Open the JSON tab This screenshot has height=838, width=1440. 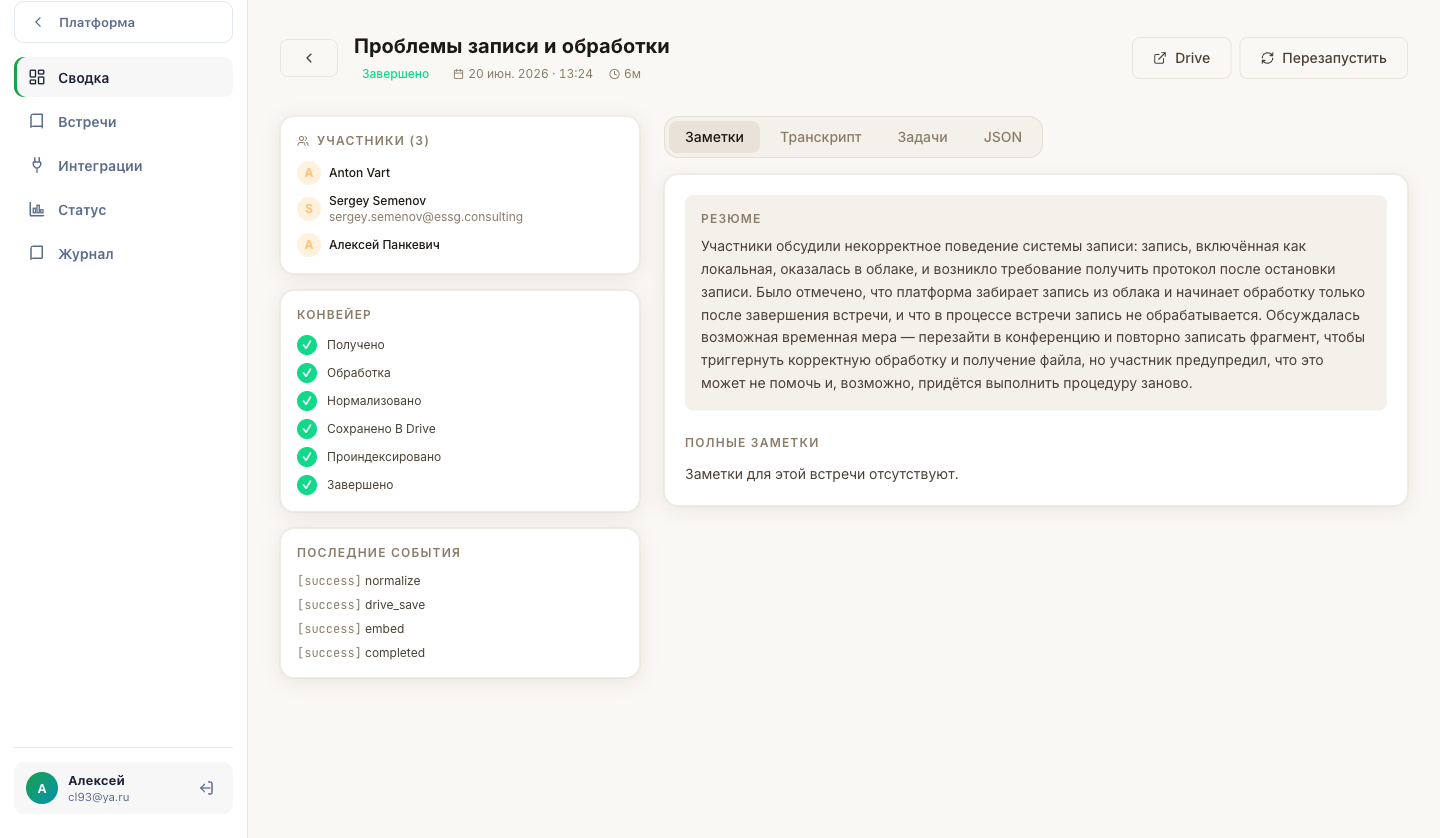(1002, 137)
